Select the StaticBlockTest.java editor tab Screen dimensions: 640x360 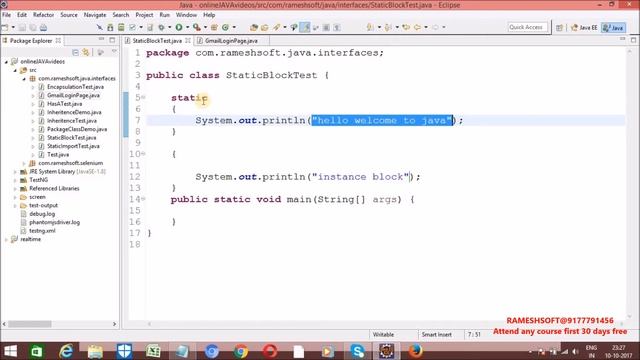(x=157, y=41)
